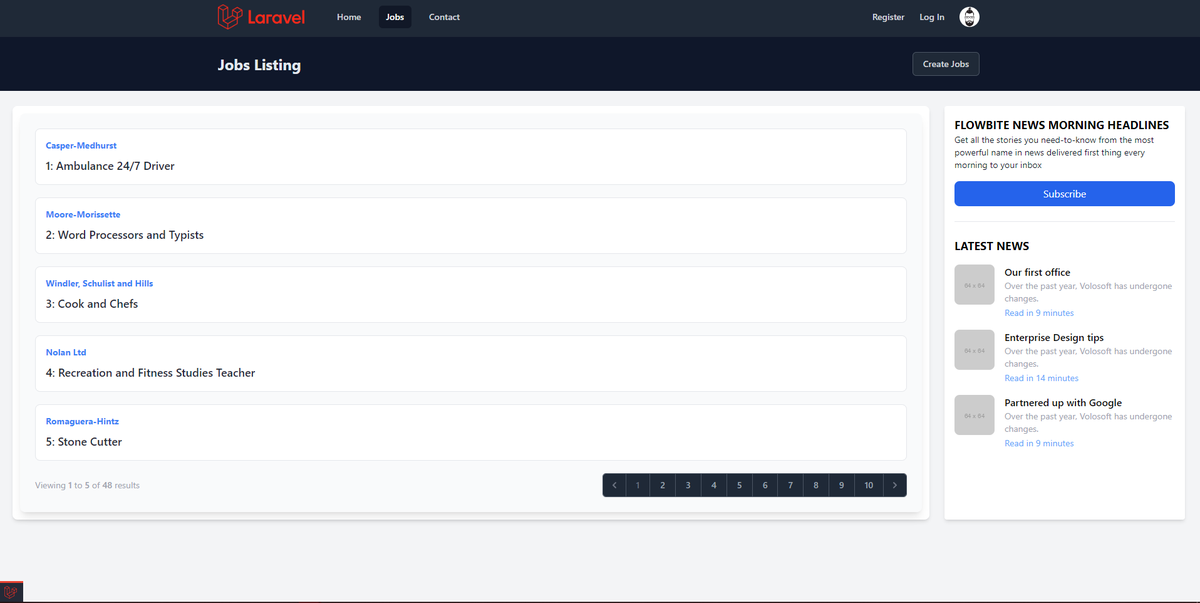
Task: Select pagination page 1
Action: click(638, 485)
